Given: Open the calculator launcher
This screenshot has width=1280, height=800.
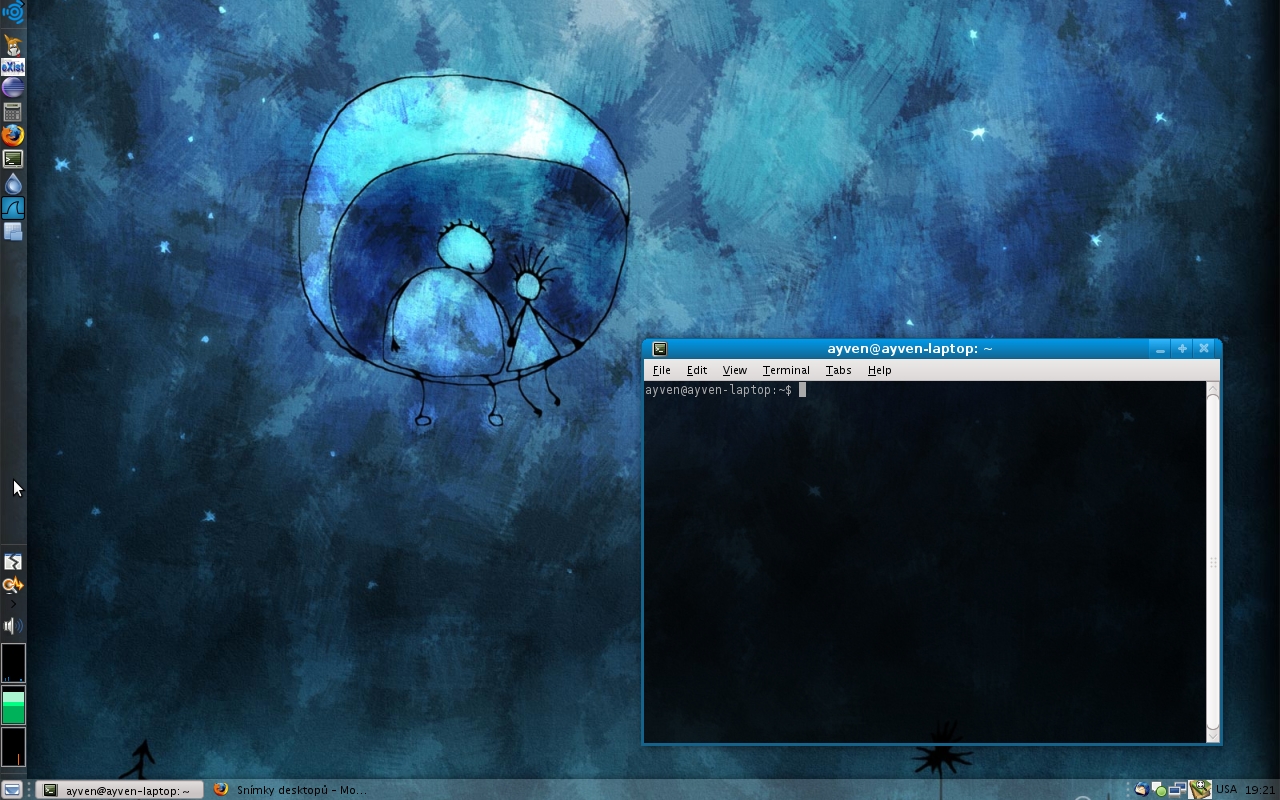Looking at the screenshot, I should point(12,112).
